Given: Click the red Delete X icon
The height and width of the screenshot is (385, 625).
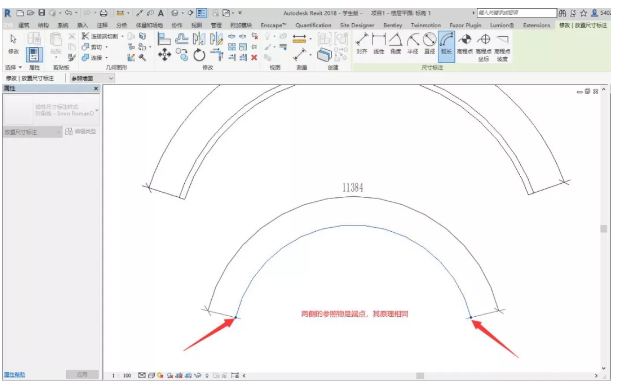Looking at the screenshot, I should pos(254,57).
